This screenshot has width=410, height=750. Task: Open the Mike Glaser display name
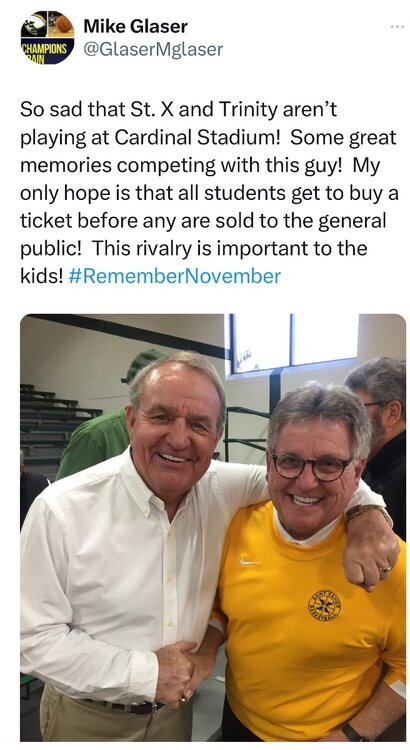coord(135,26)
